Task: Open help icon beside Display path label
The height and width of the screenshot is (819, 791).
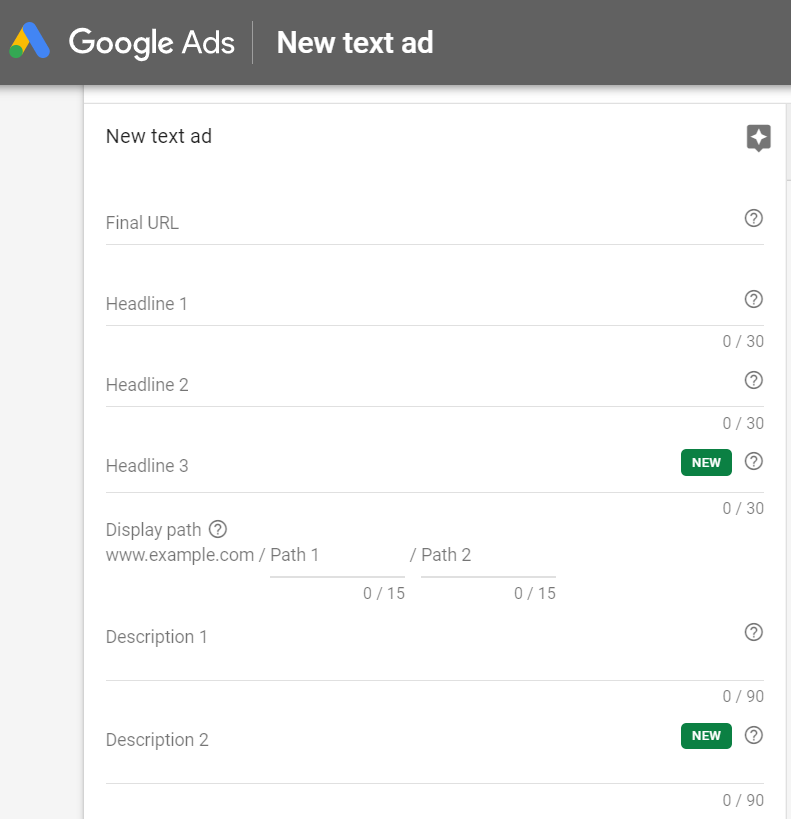Action: coord(218,529)
